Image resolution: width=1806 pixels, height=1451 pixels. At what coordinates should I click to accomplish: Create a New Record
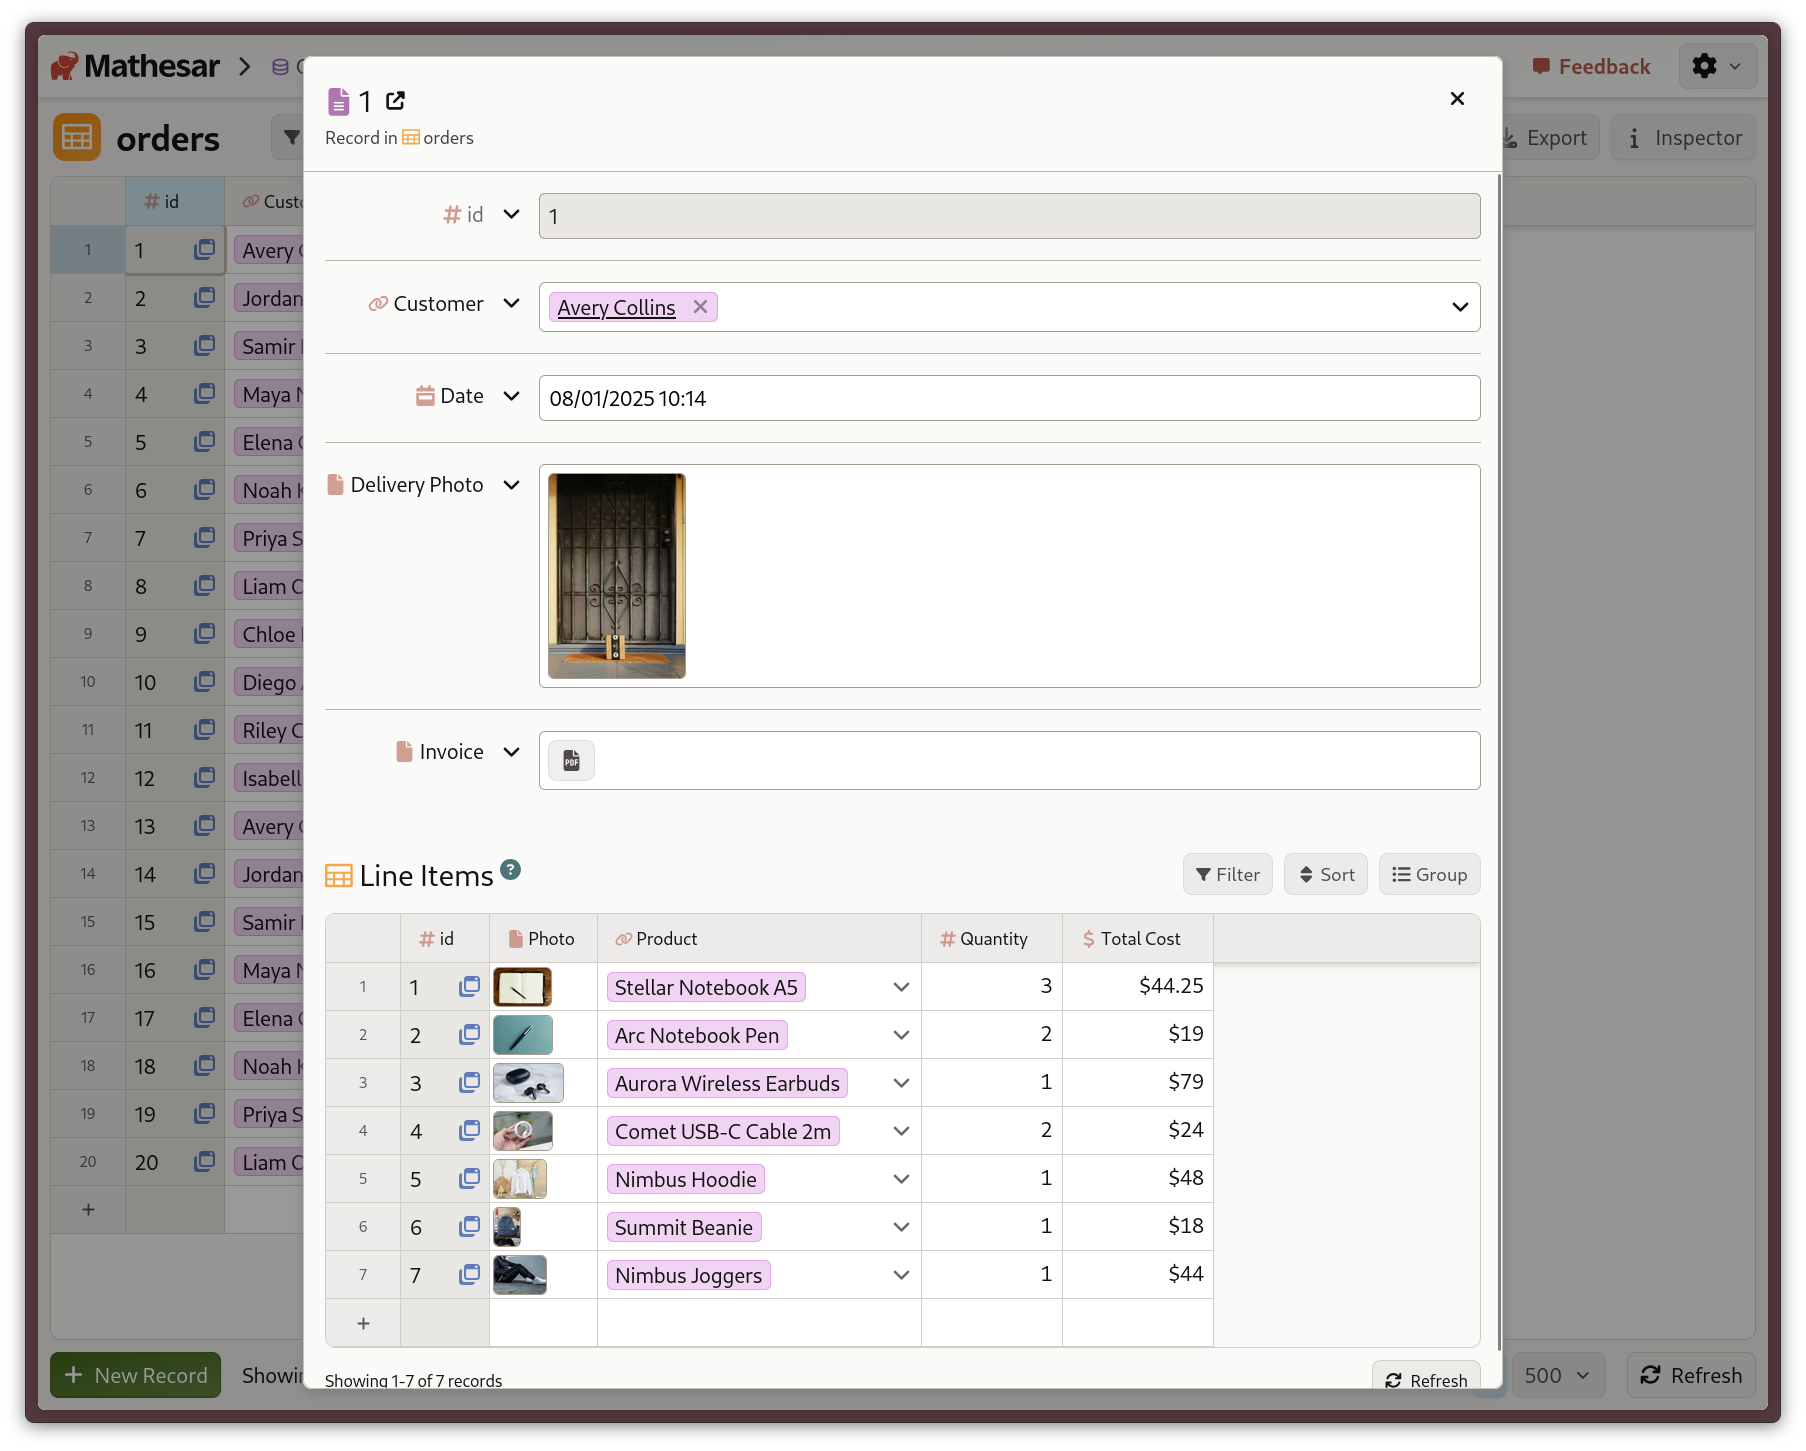pos(135,1375)
